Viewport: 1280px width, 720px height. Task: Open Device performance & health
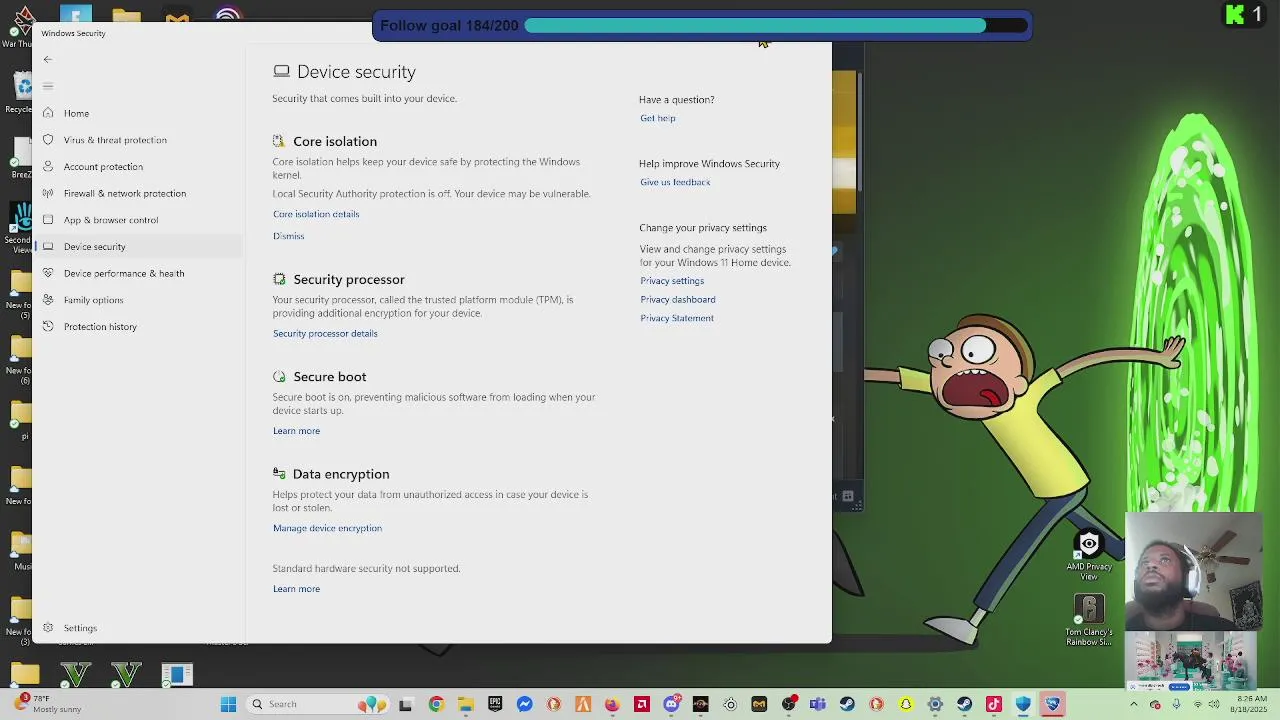[124, 273]
